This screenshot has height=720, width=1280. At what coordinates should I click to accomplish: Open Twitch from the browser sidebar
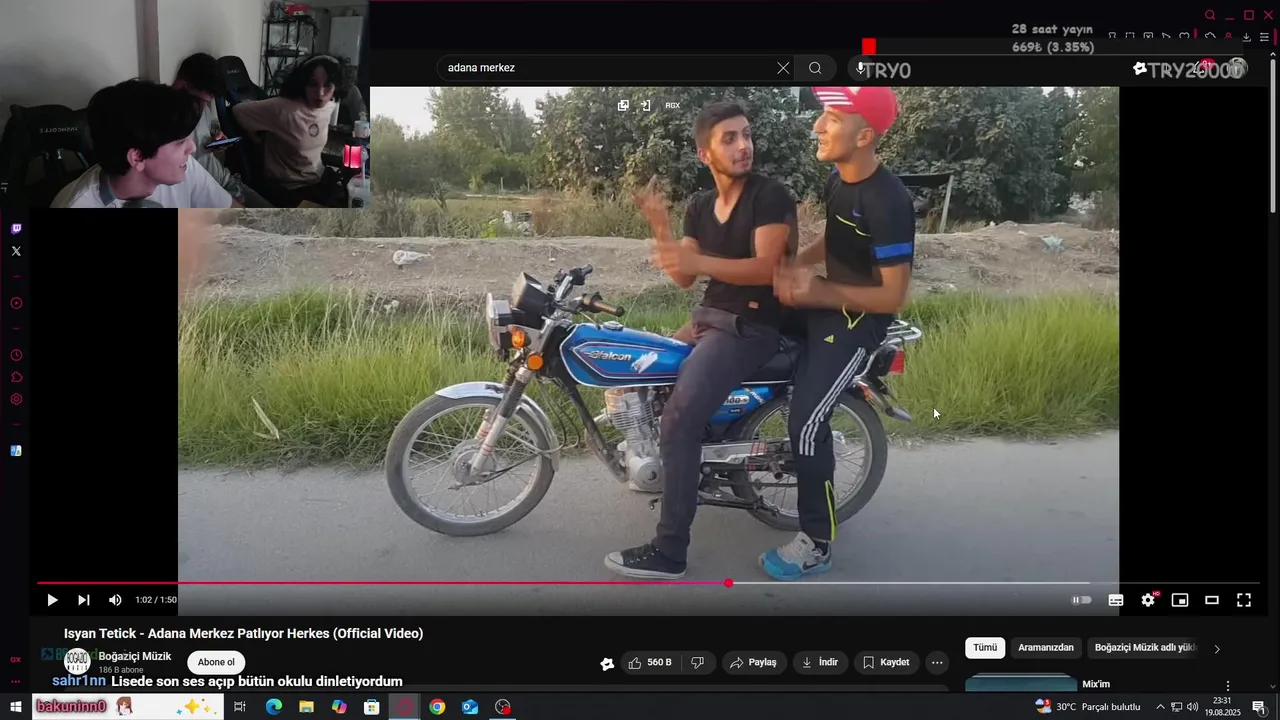[x=16, y=229]
